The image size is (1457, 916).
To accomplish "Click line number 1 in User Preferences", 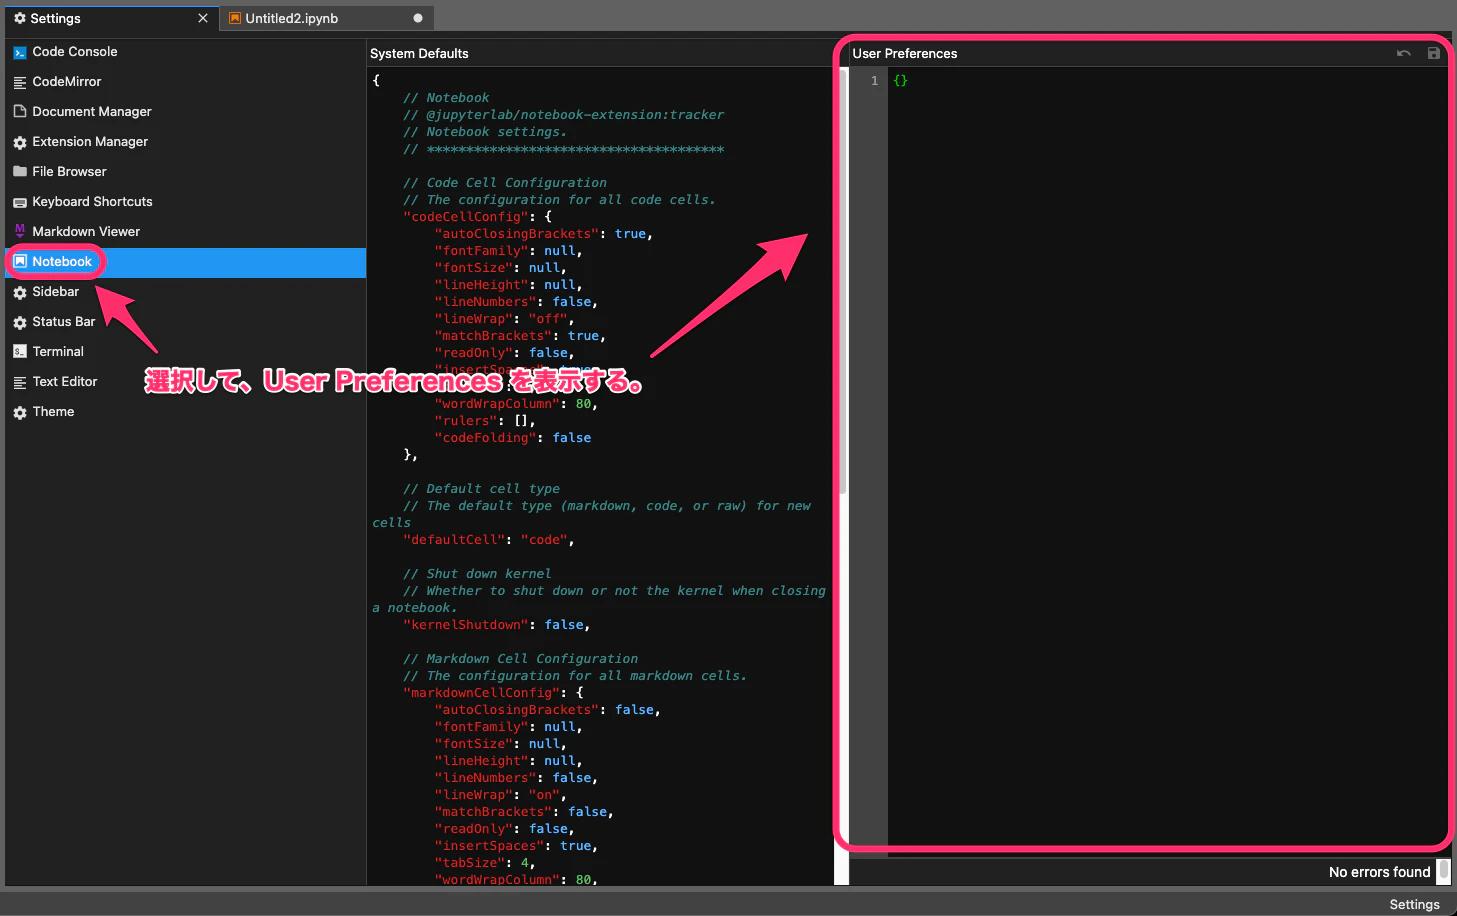I will (x=874, y=80).
